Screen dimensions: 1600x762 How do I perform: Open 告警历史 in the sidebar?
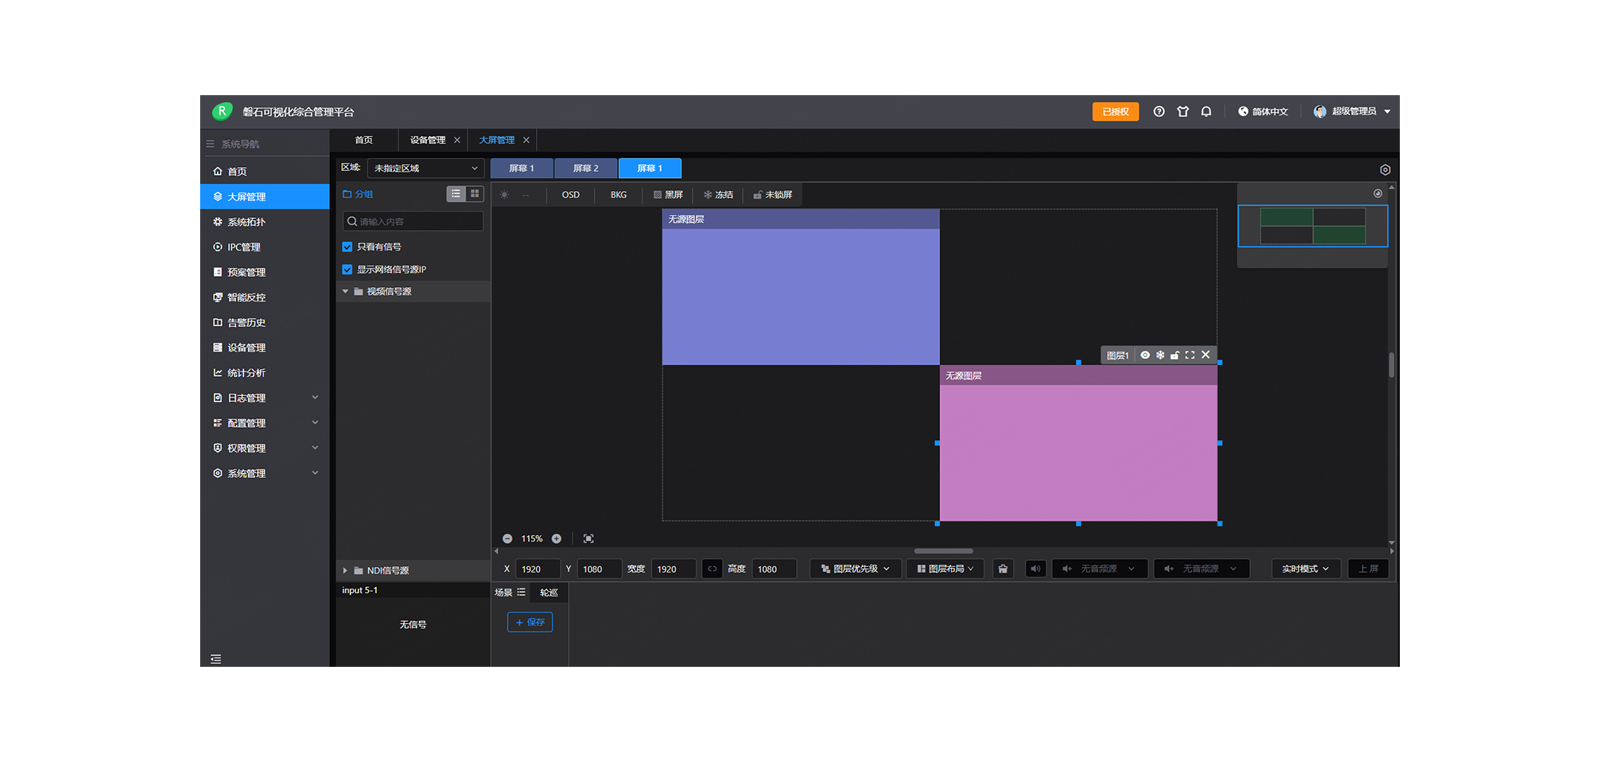265,322
